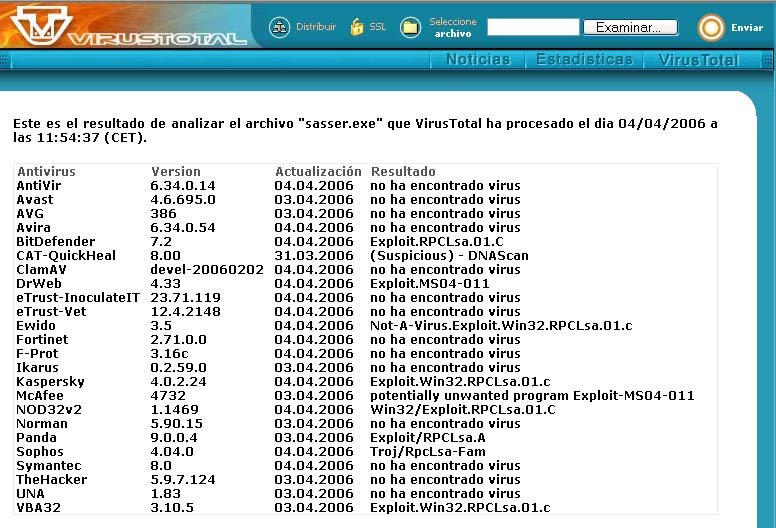Select the UNA row name
This screenshot has height=528, width=776.
pyautogui.click(x=30, y=493)
